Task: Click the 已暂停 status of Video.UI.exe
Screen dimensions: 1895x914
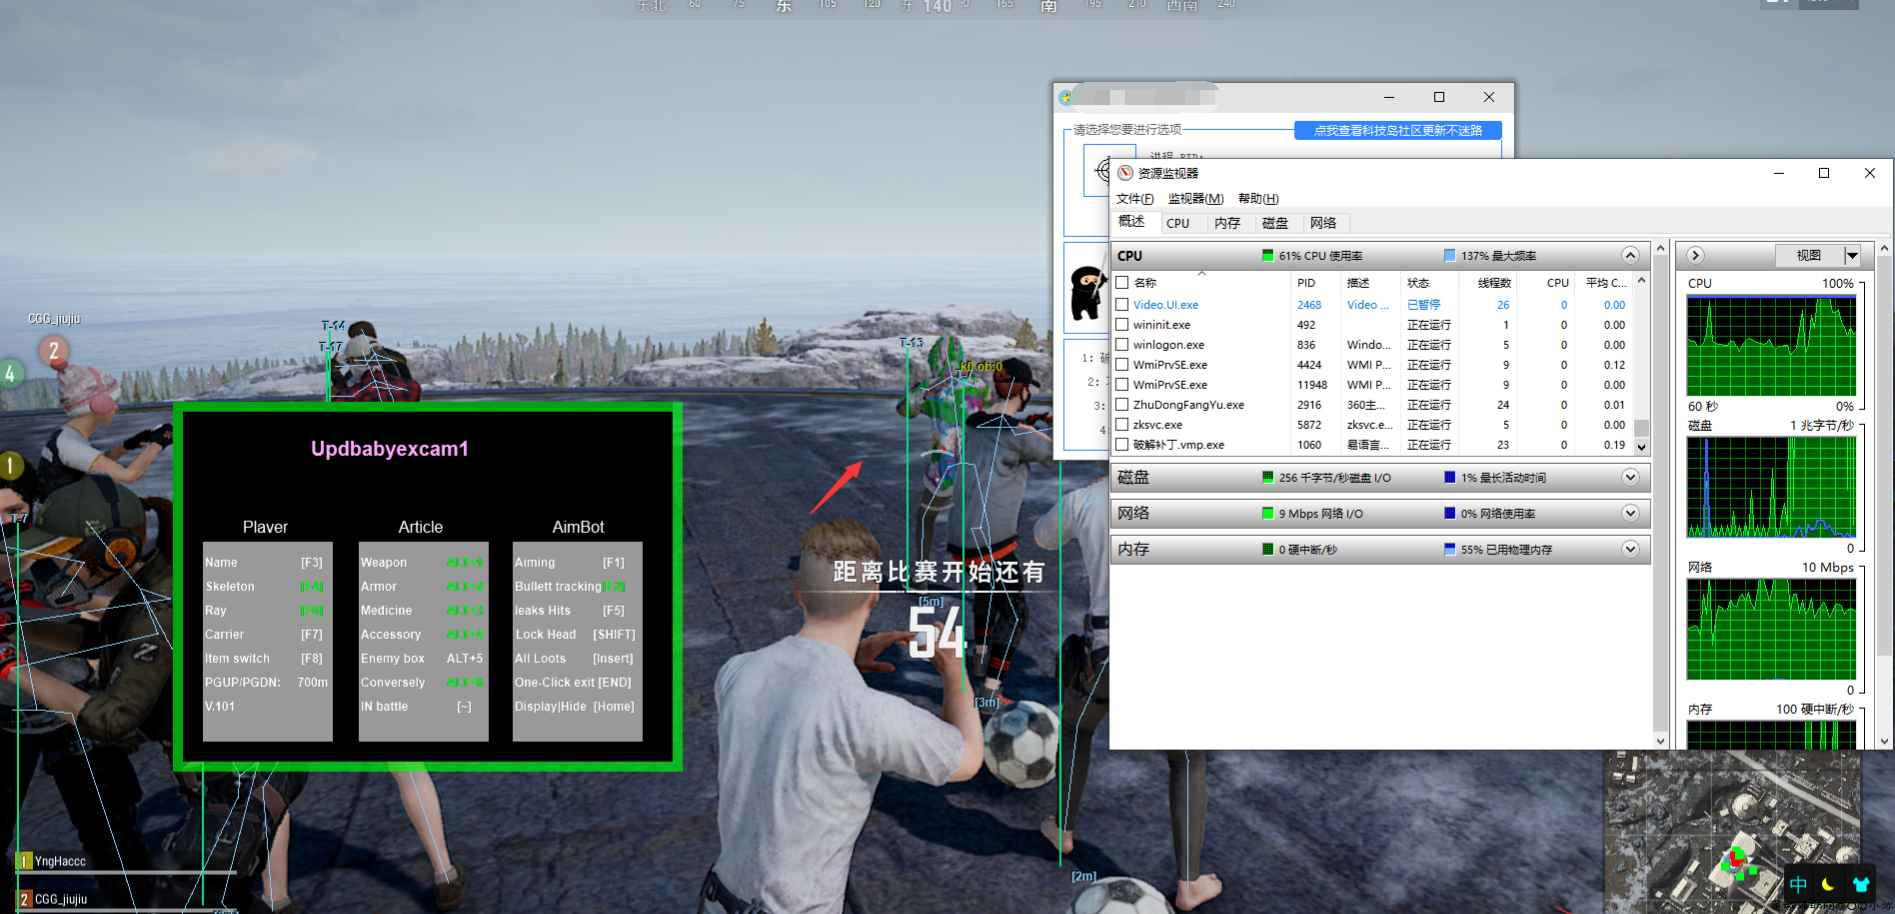Action: tap(1423, 305)
